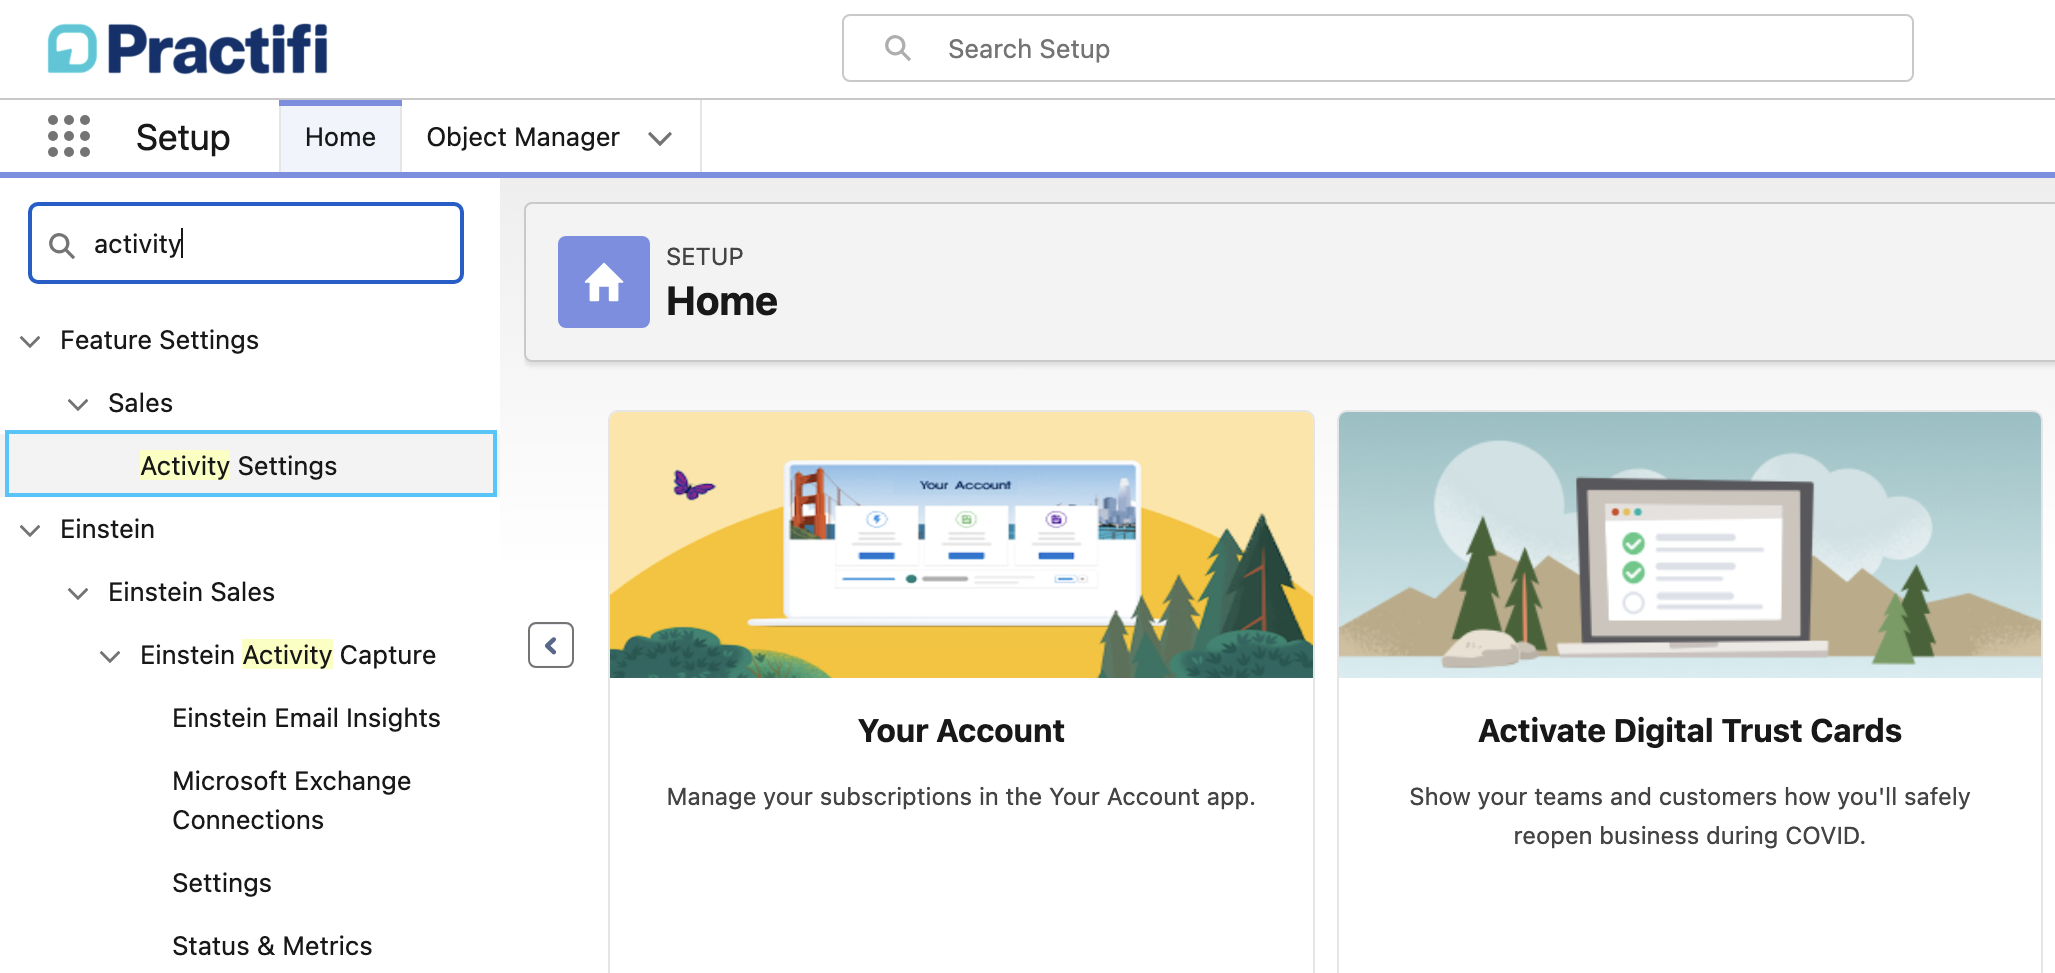
Task: Click 'Manage your subscriptions' description text
Action: (x=961, y=797)
